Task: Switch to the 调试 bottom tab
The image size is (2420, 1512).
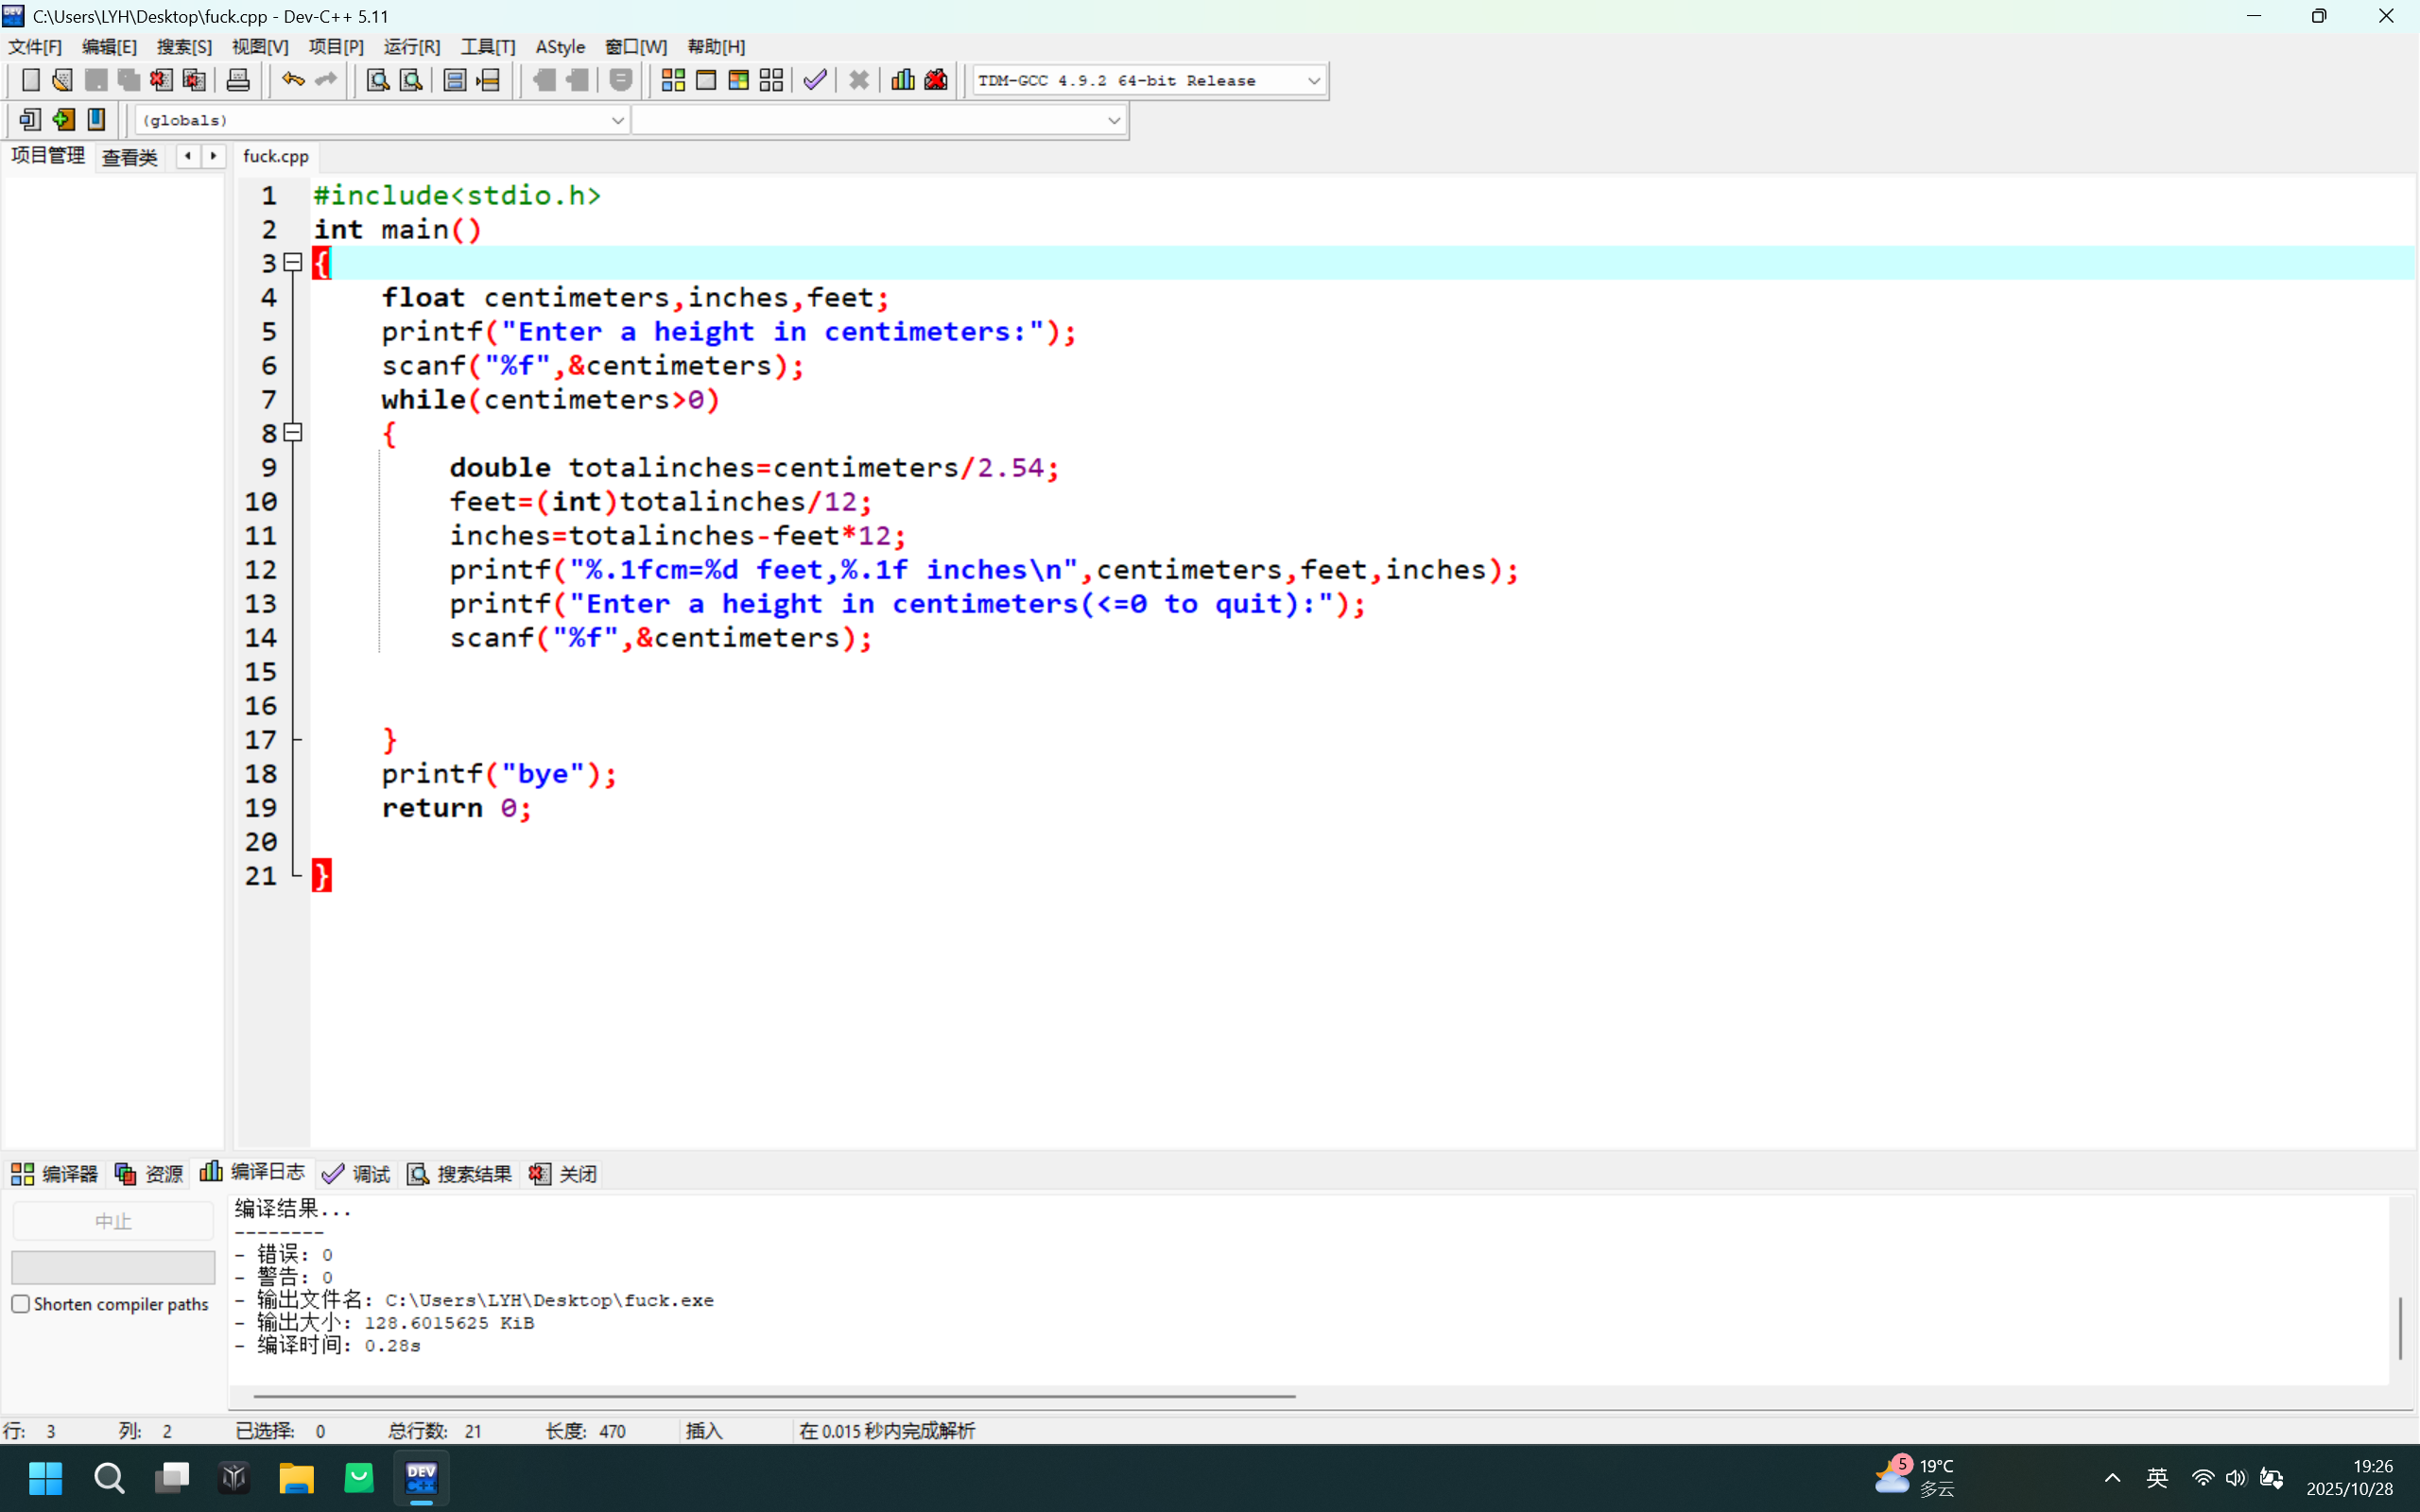Action: coord(357,1174)
